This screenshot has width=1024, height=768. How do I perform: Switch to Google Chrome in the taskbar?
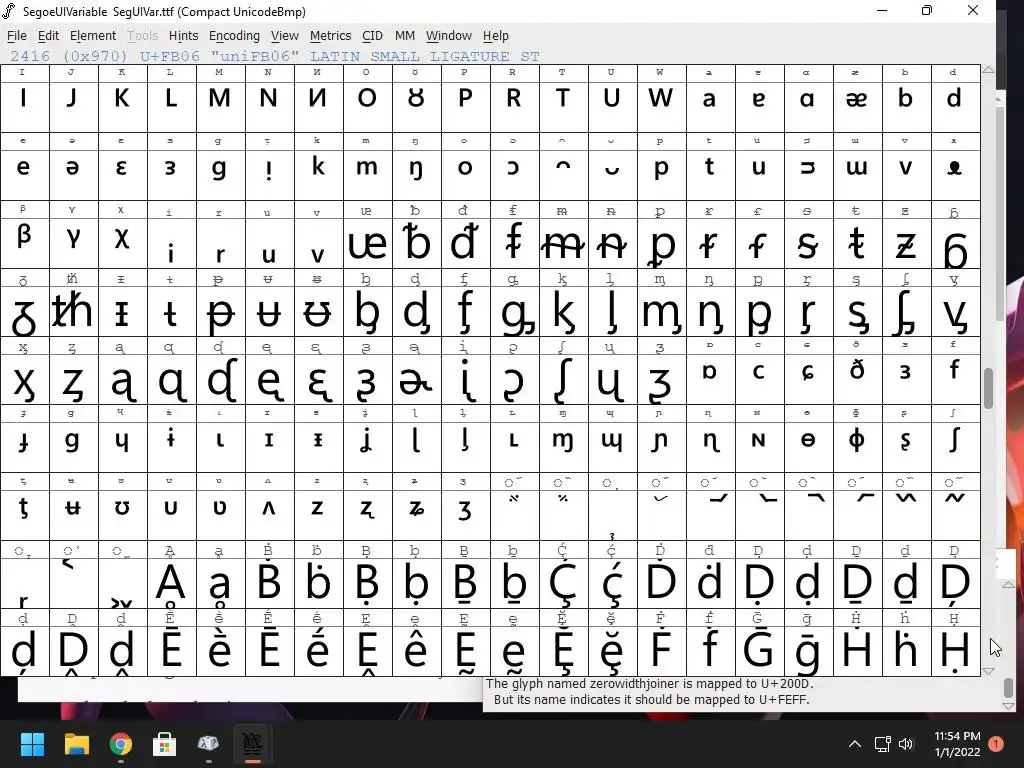click(121, 744)
